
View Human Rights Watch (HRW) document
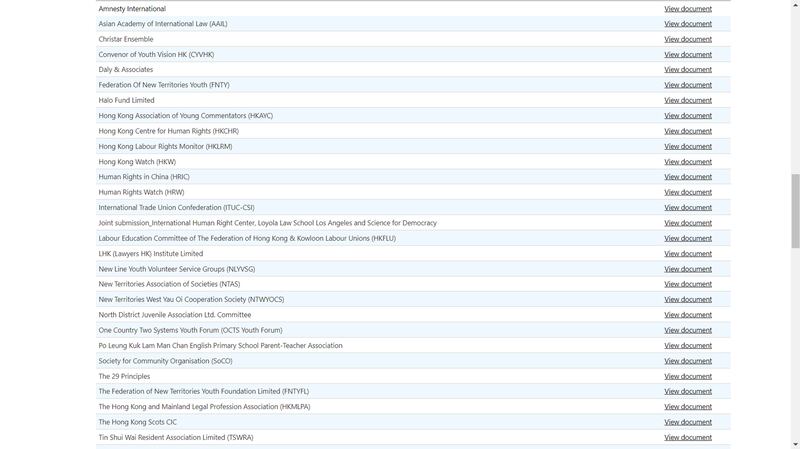[x=688, y=192]
